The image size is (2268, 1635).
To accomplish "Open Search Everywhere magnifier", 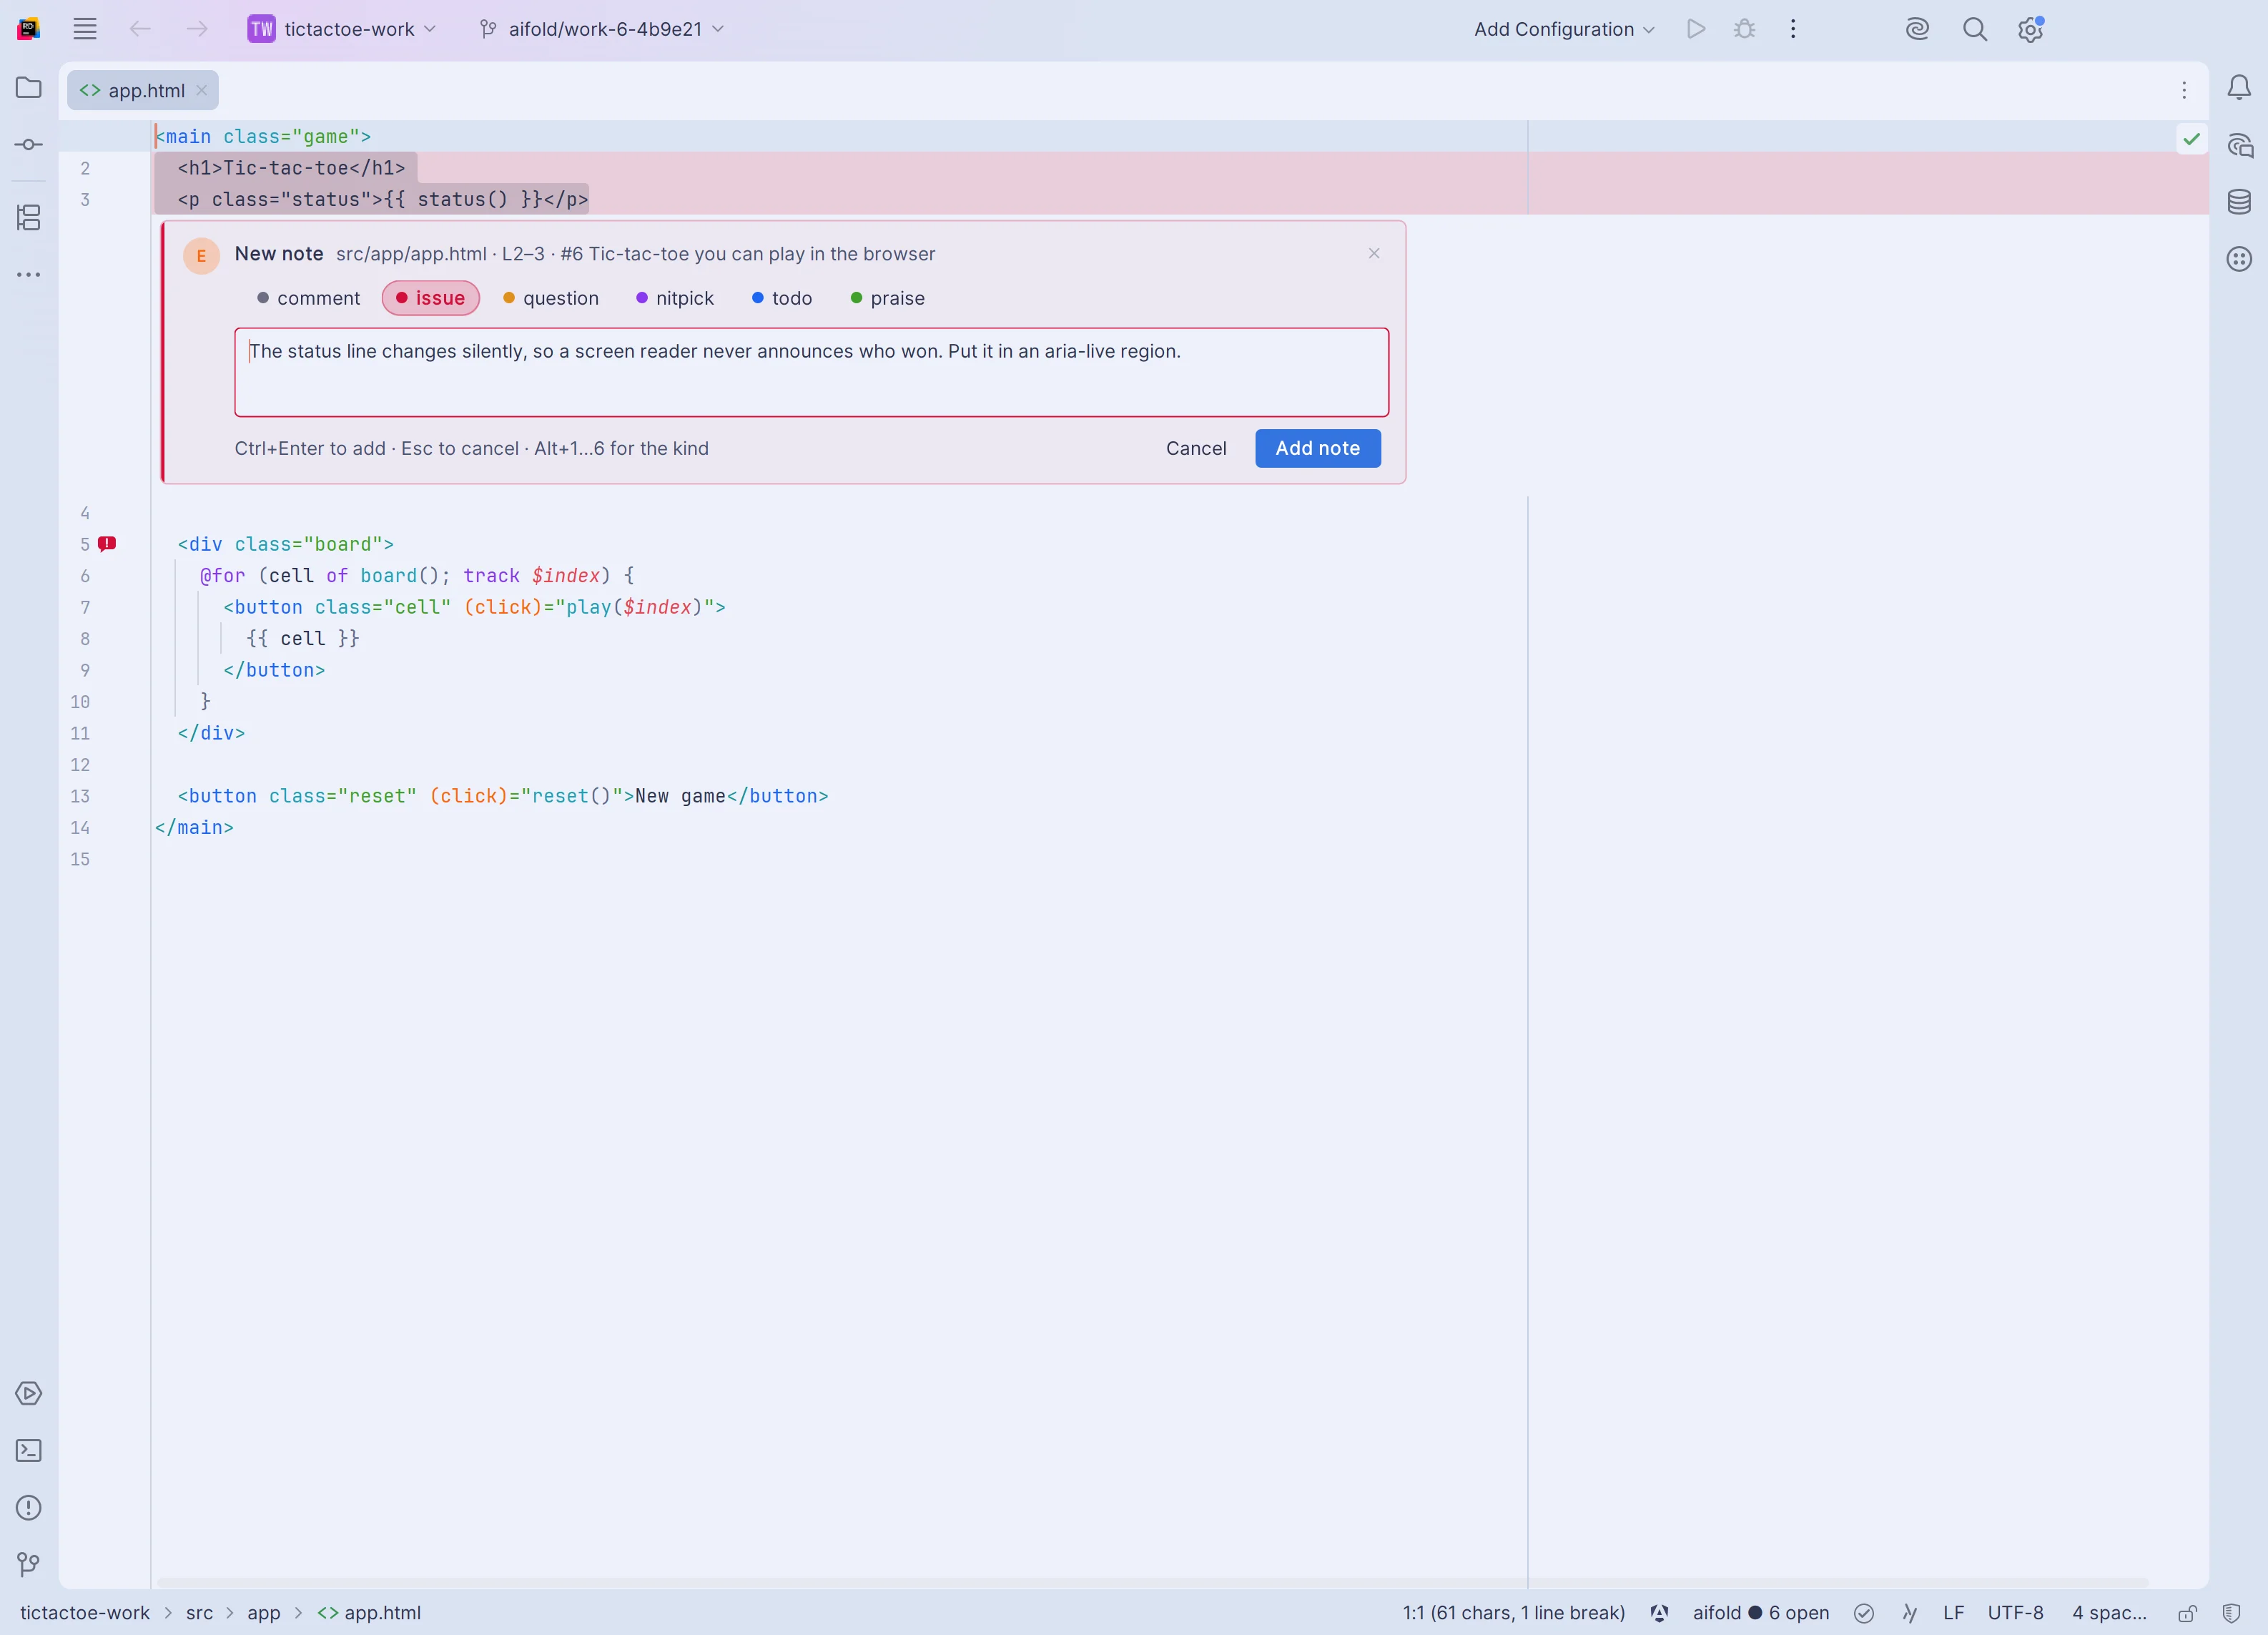I will click(1974, 29).
